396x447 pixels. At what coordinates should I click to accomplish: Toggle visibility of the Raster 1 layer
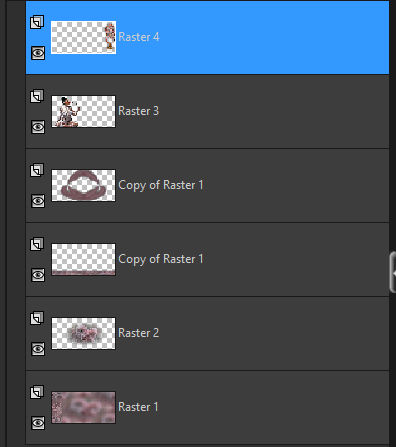pos(38,423)
